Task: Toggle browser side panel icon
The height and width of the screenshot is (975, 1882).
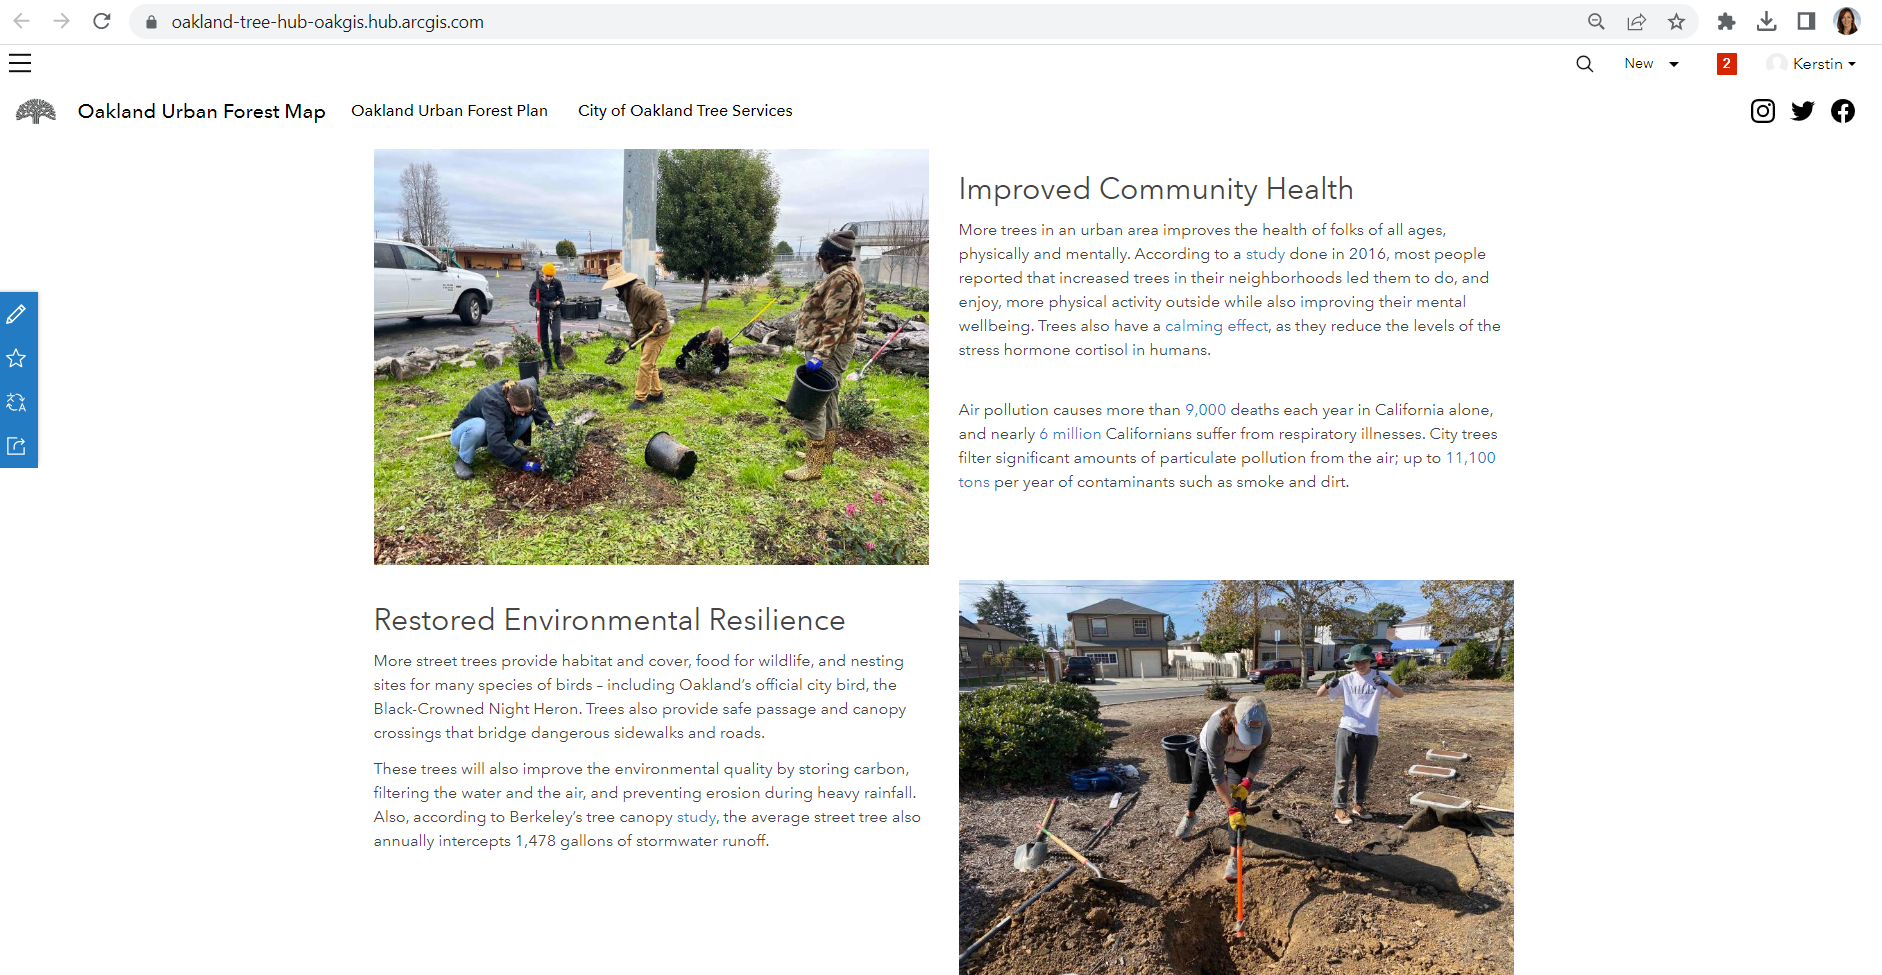Action: point(1806,22)
